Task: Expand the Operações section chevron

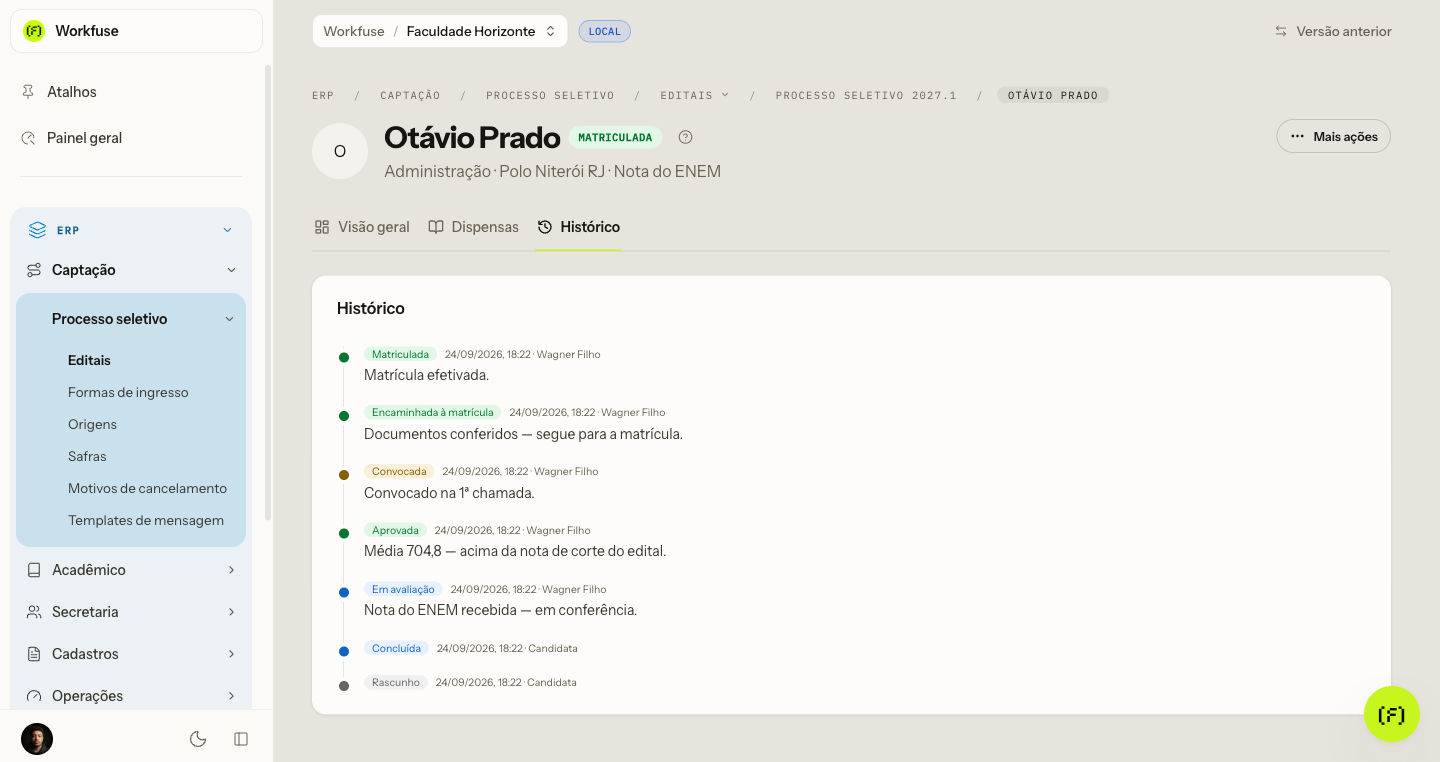Action: tap(231, 696)
